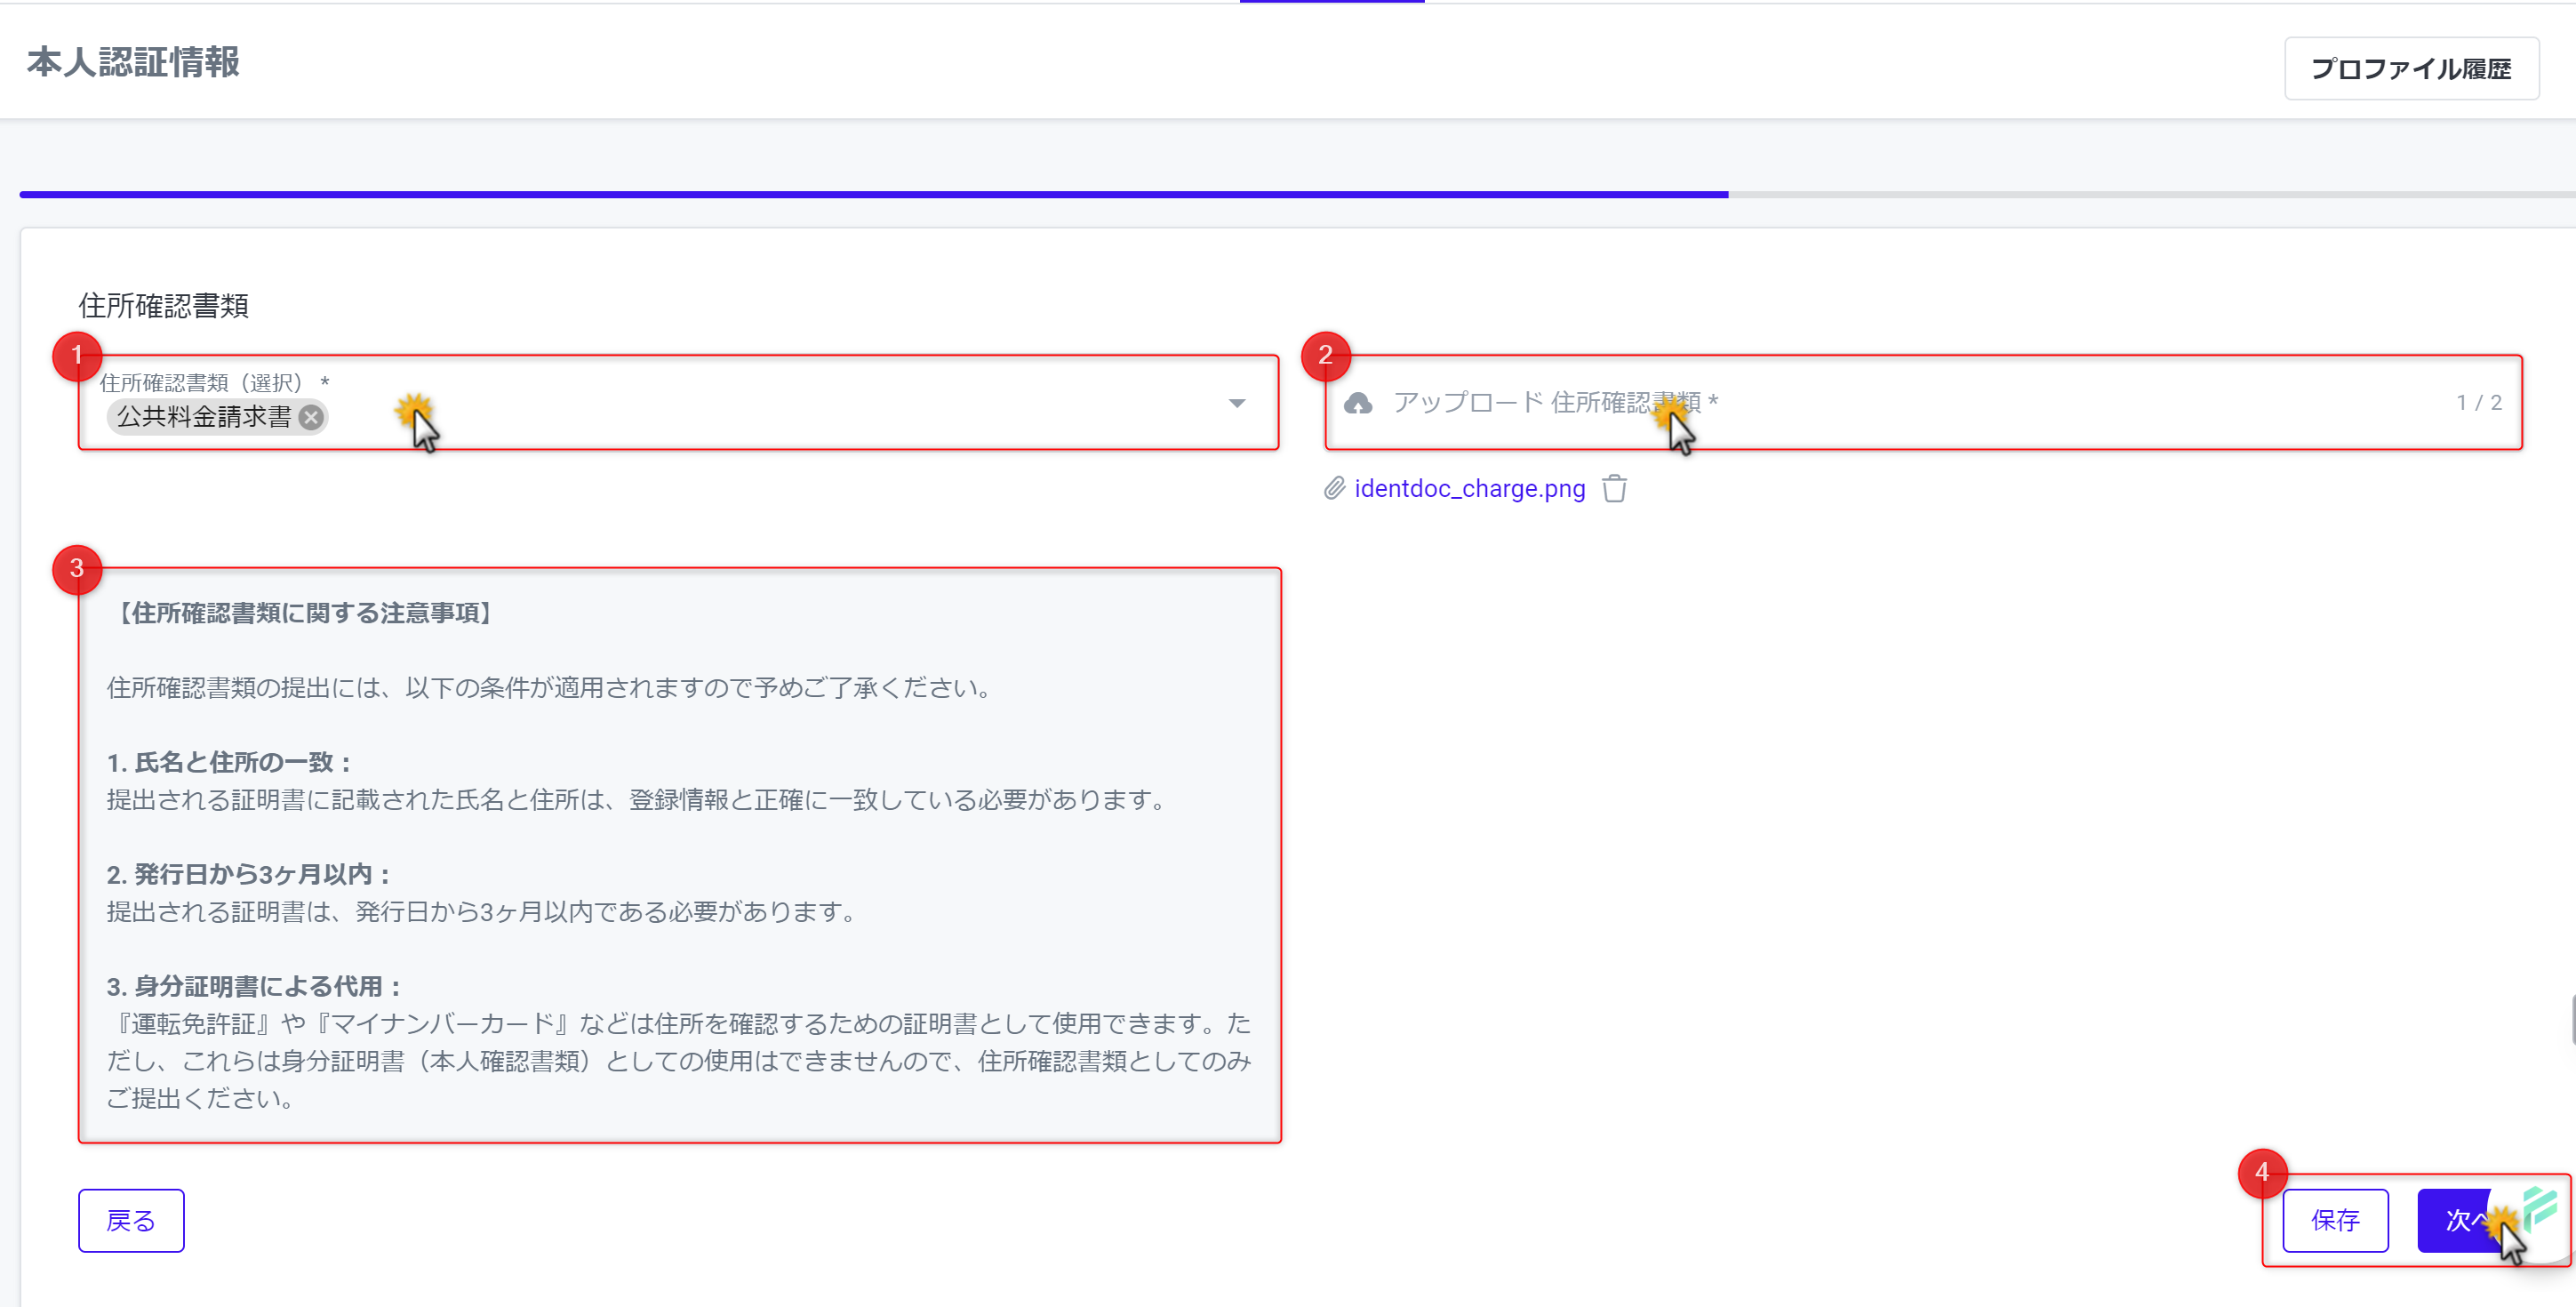Click the 住所確認書類 section title
The image size is (2576, 1307).
[x=163, y=306]
